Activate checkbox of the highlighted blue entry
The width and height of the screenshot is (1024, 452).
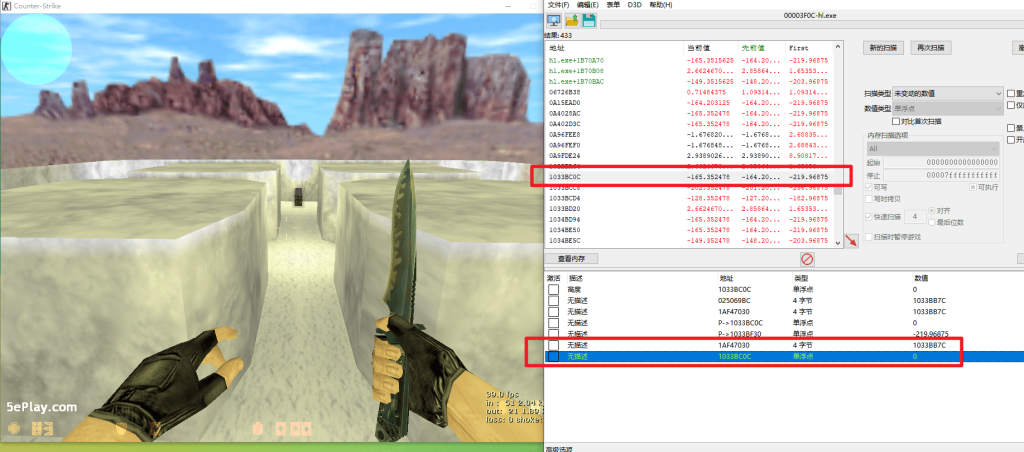coord(553,357)
